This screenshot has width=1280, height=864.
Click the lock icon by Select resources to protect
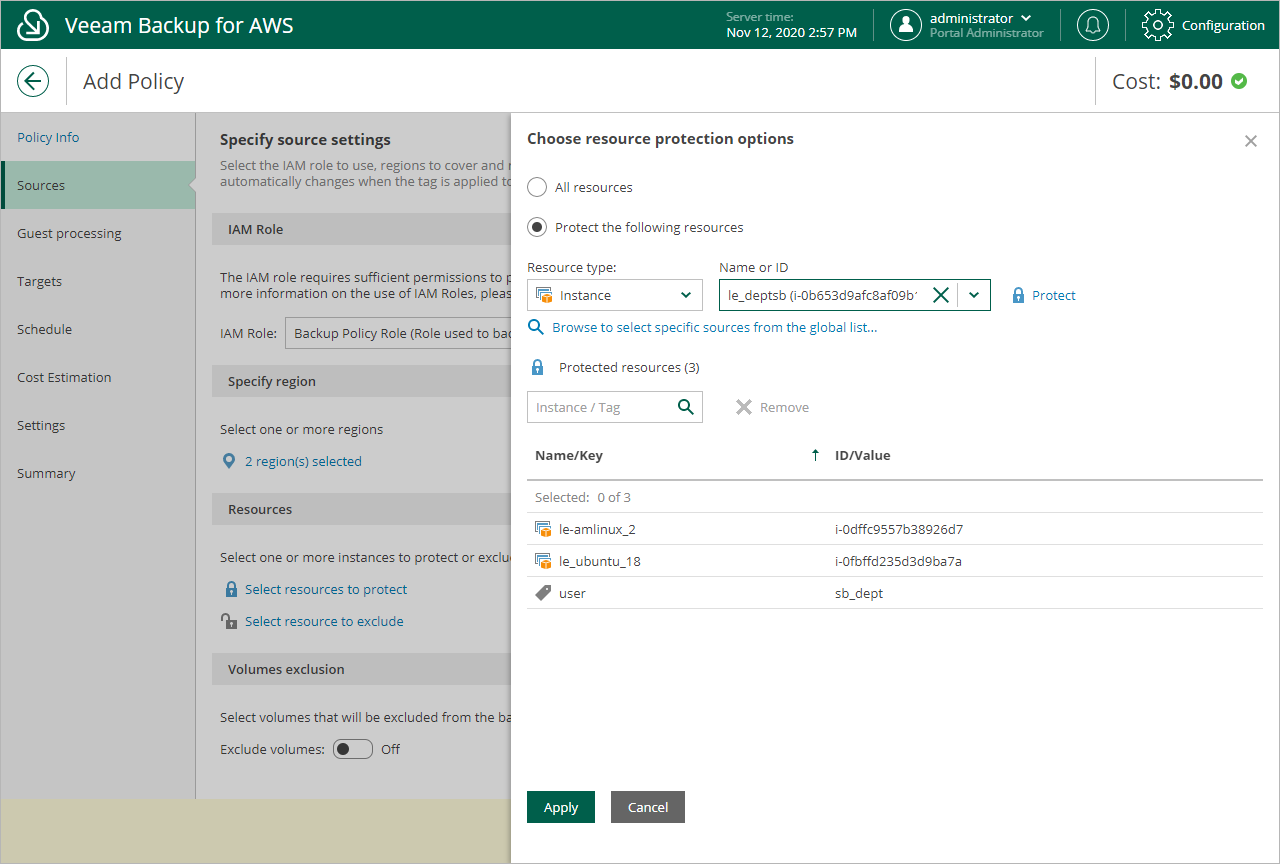(231, 589)
